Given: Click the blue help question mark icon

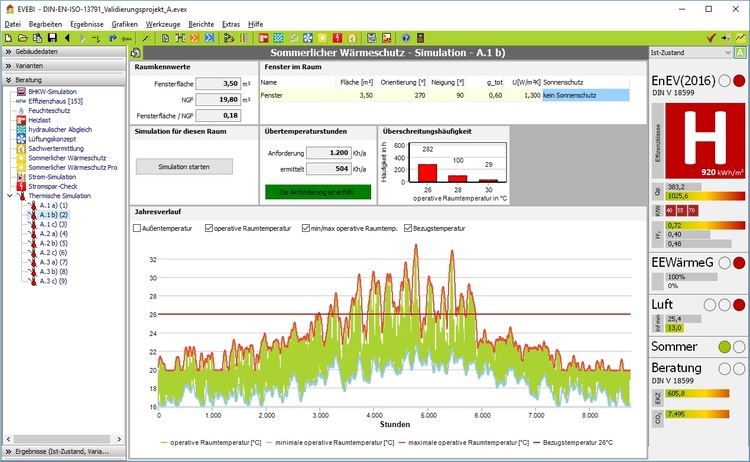Looking at the screenshot, I should click(x=406, y=38).
